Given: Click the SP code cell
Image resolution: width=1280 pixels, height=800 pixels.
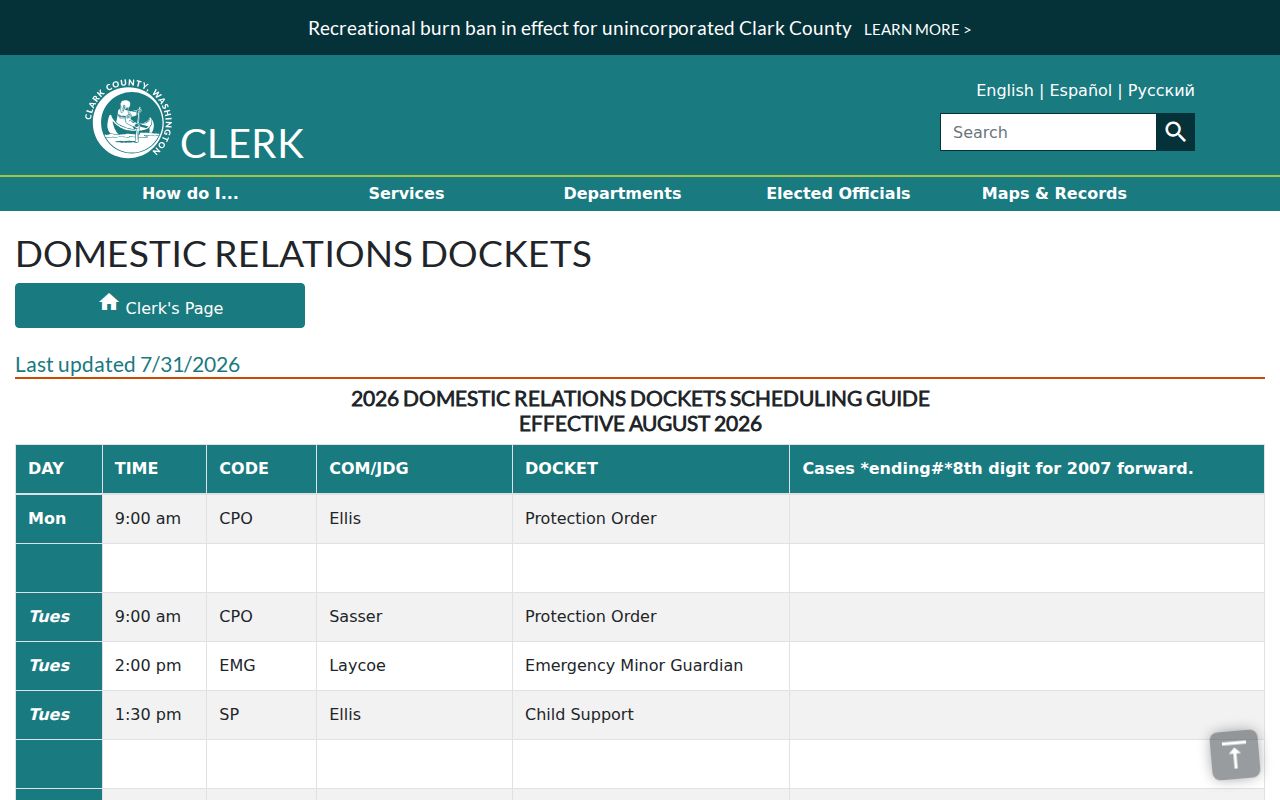Looking at the screenshot, I should (261, 715).
